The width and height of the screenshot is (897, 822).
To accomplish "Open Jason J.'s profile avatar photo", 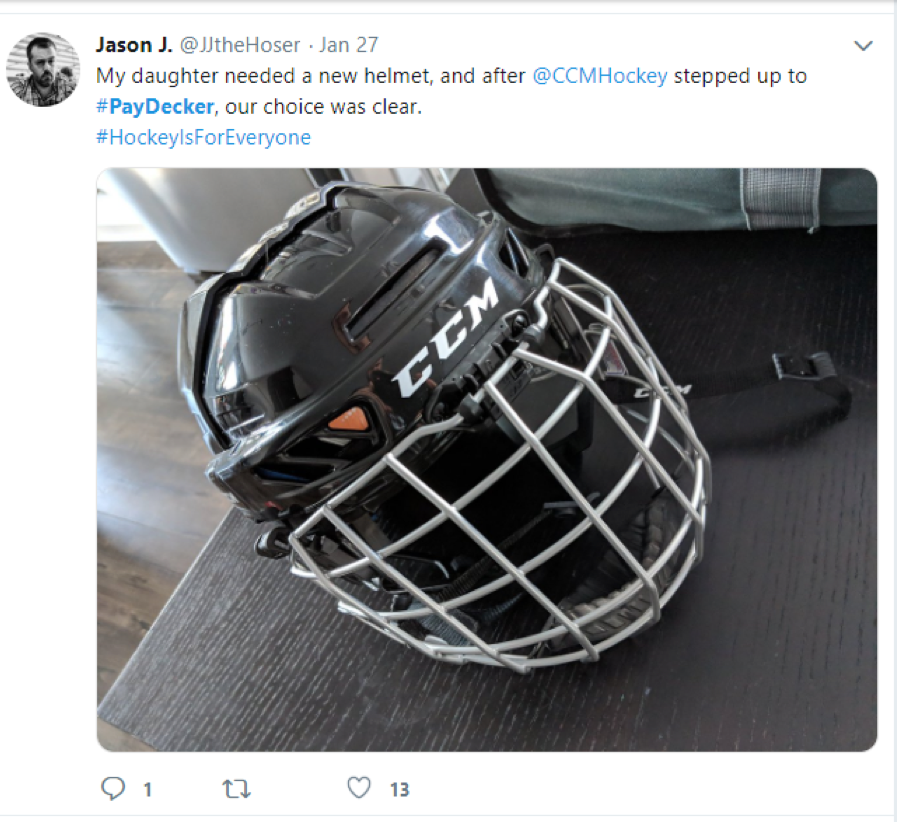I will pyautogui.click(x=43, y=70).
